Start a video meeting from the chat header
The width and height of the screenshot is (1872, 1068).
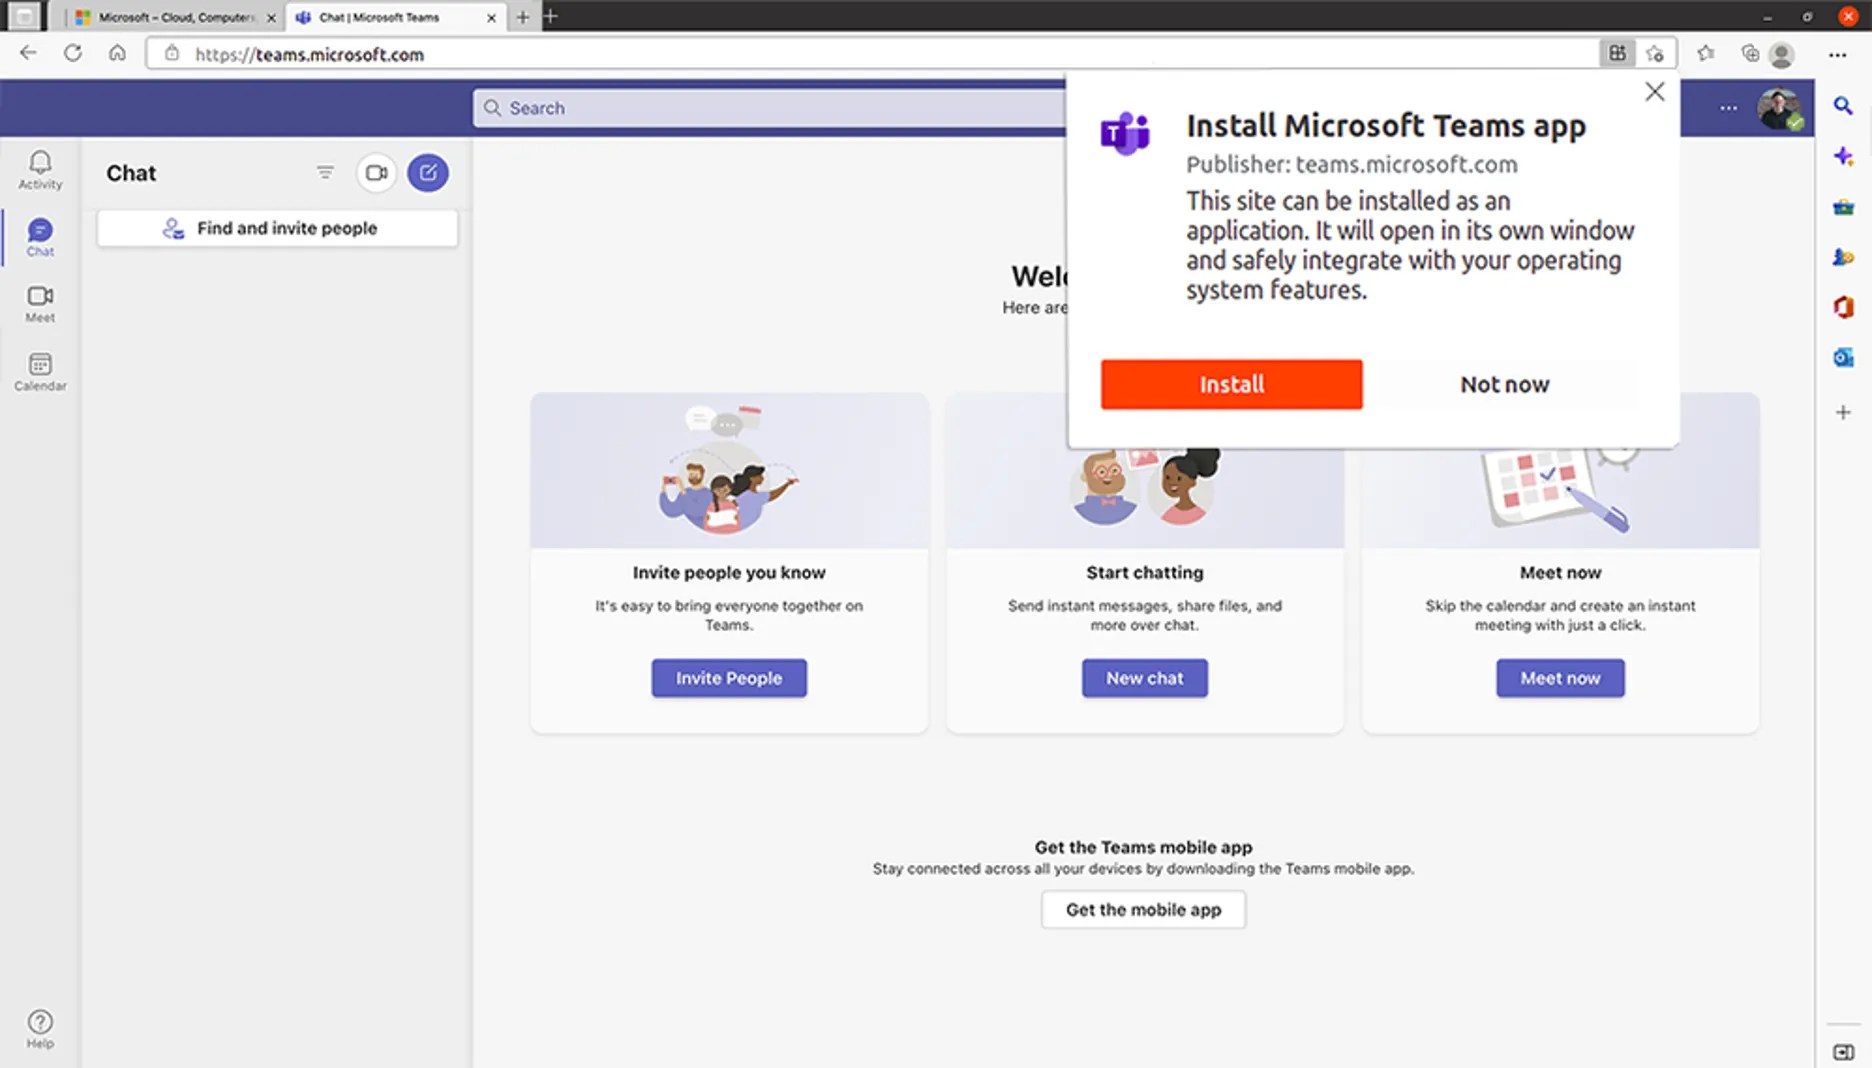click(x=376, y=172)
